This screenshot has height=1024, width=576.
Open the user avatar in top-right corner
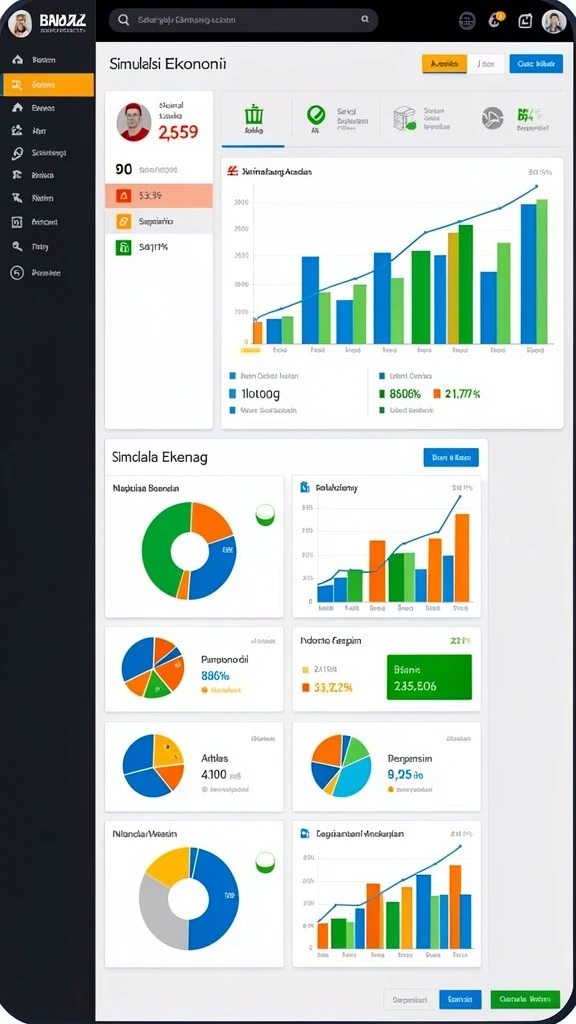[x=553, y=22]
